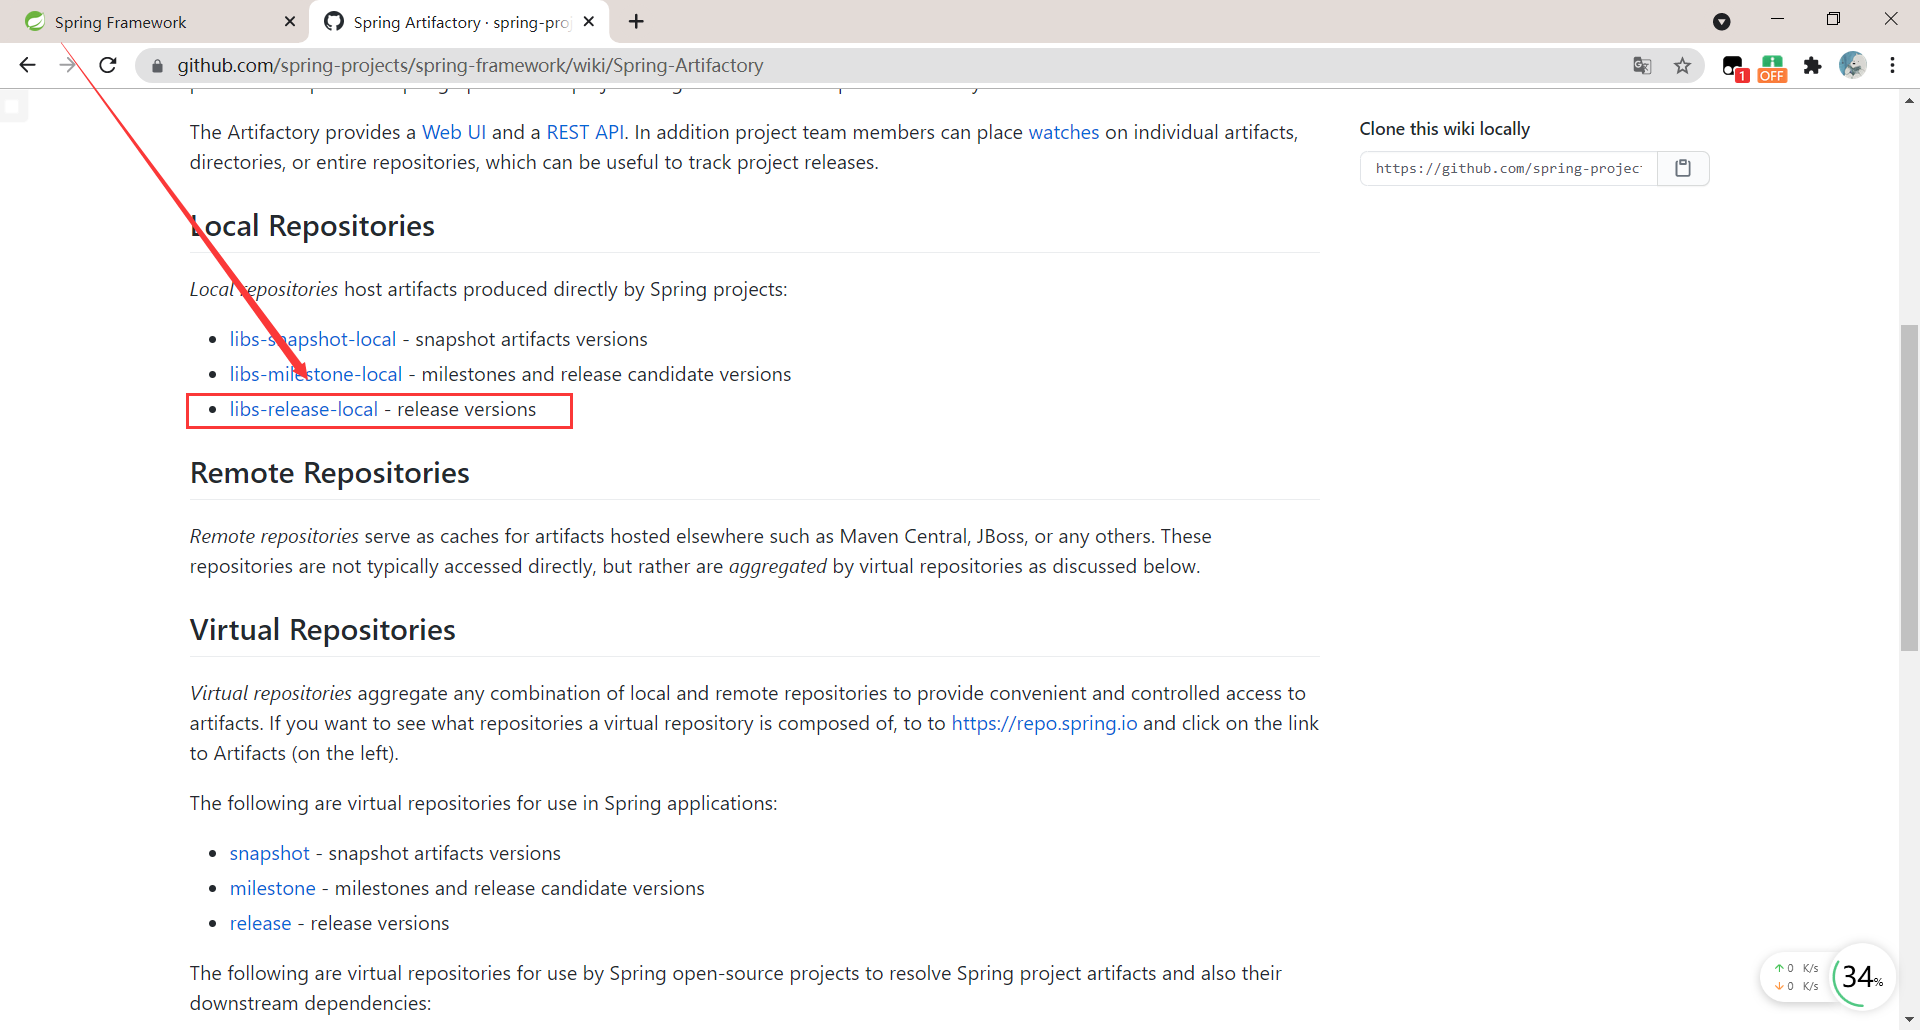Click the browser forward arrow

68,65
